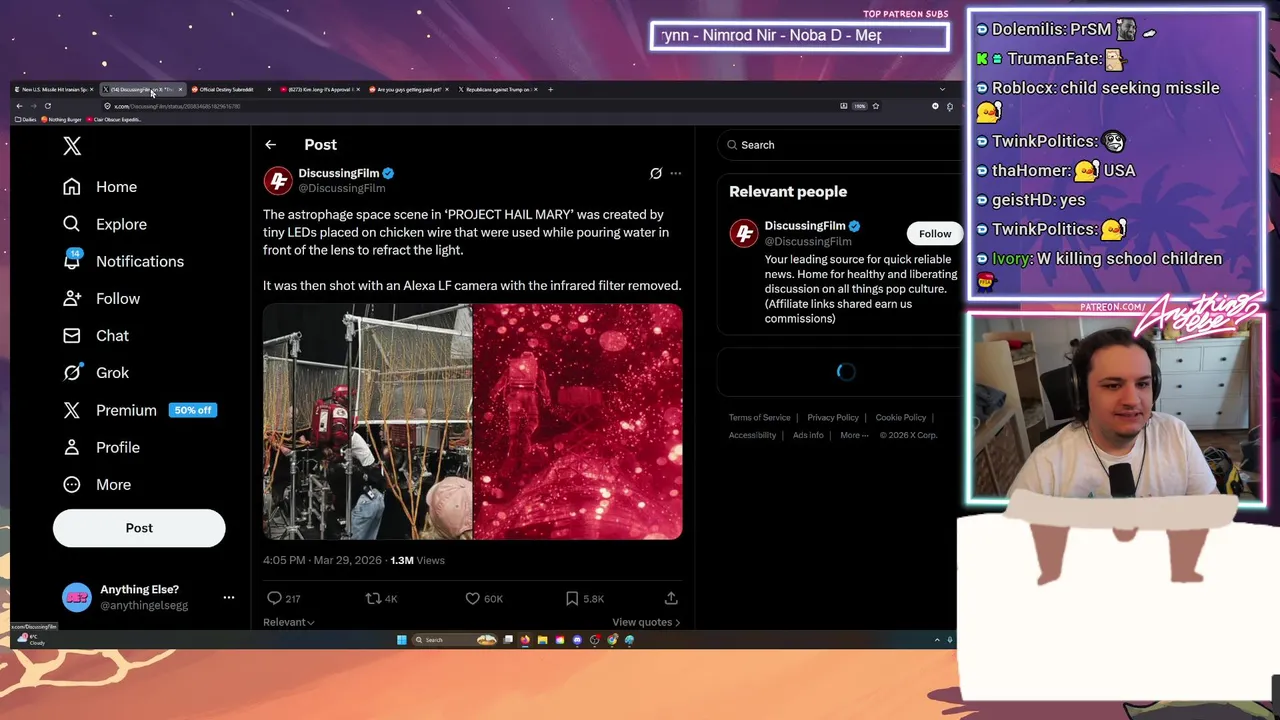The image size is (1280, 720).
Task: Open File Explorer from the taskbar
Action: [542, 640]
